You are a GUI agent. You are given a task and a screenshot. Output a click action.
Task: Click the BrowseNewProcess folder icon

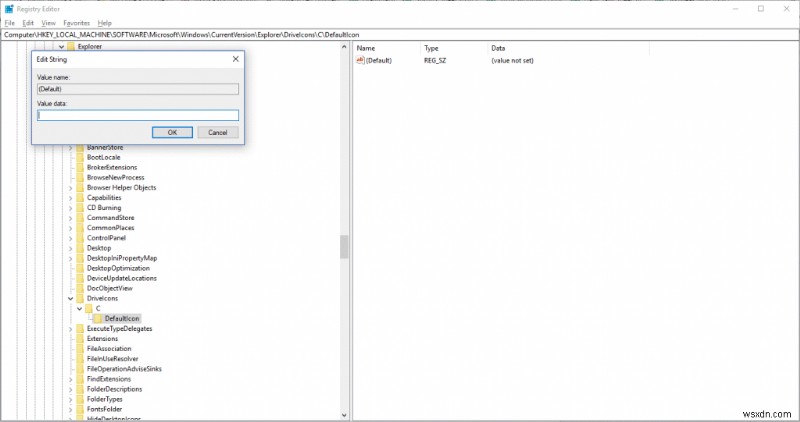click(x=80, y=178)
